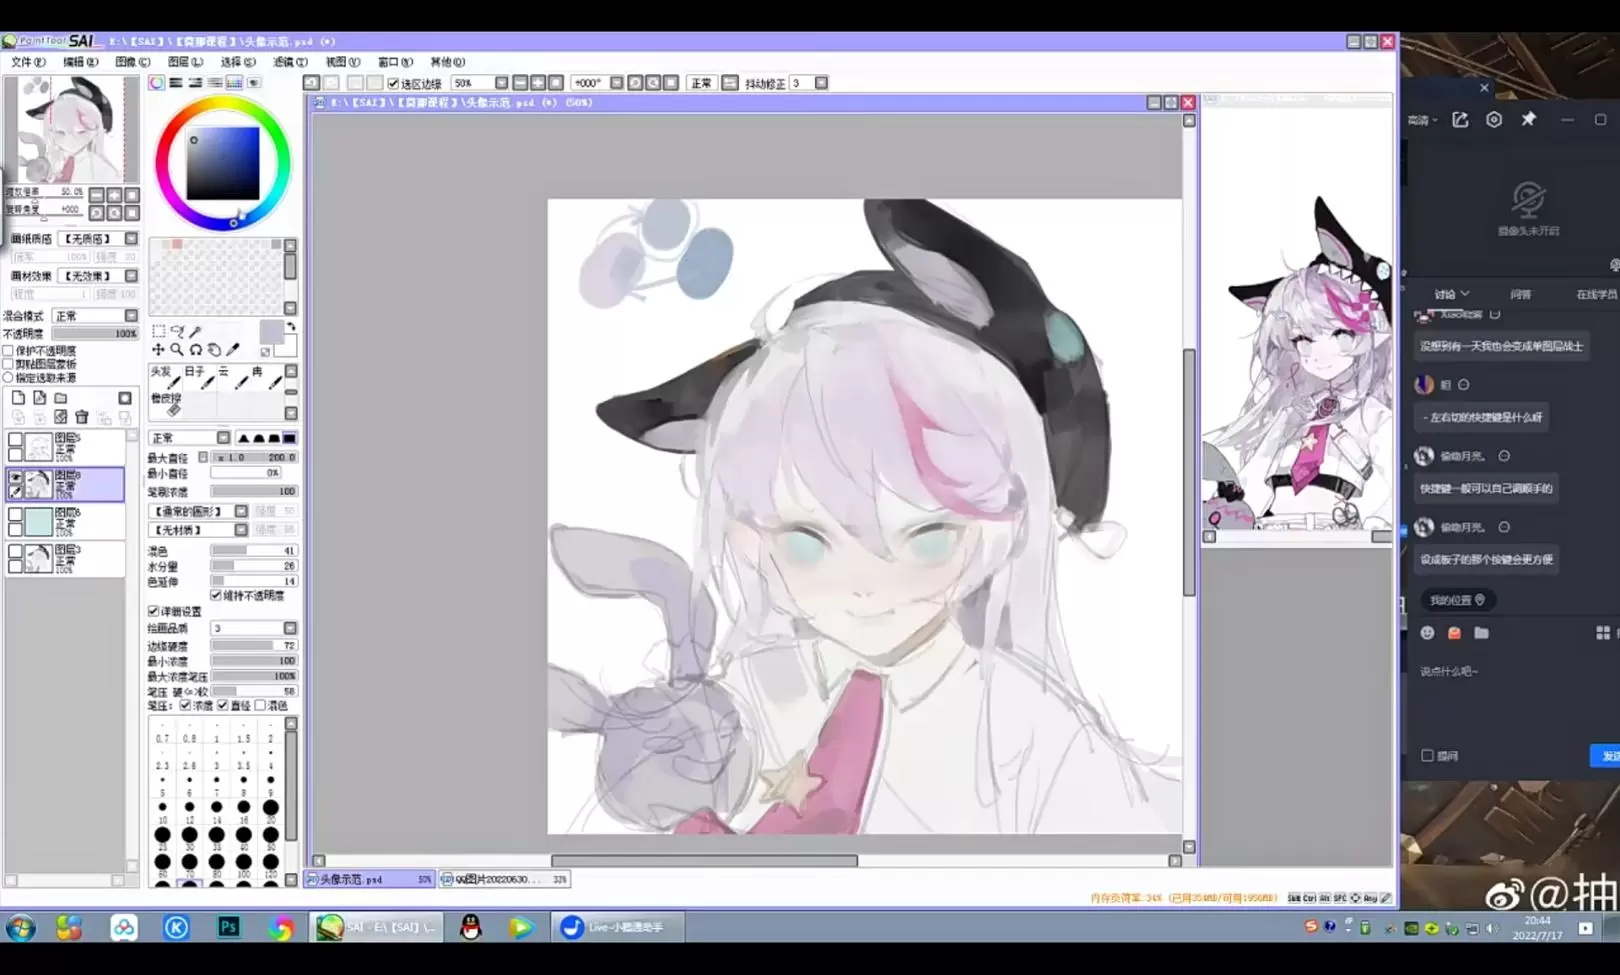The image size is (1620, 975).
Task: Open the 文件 menu
Action: click(x=27, y=62)
